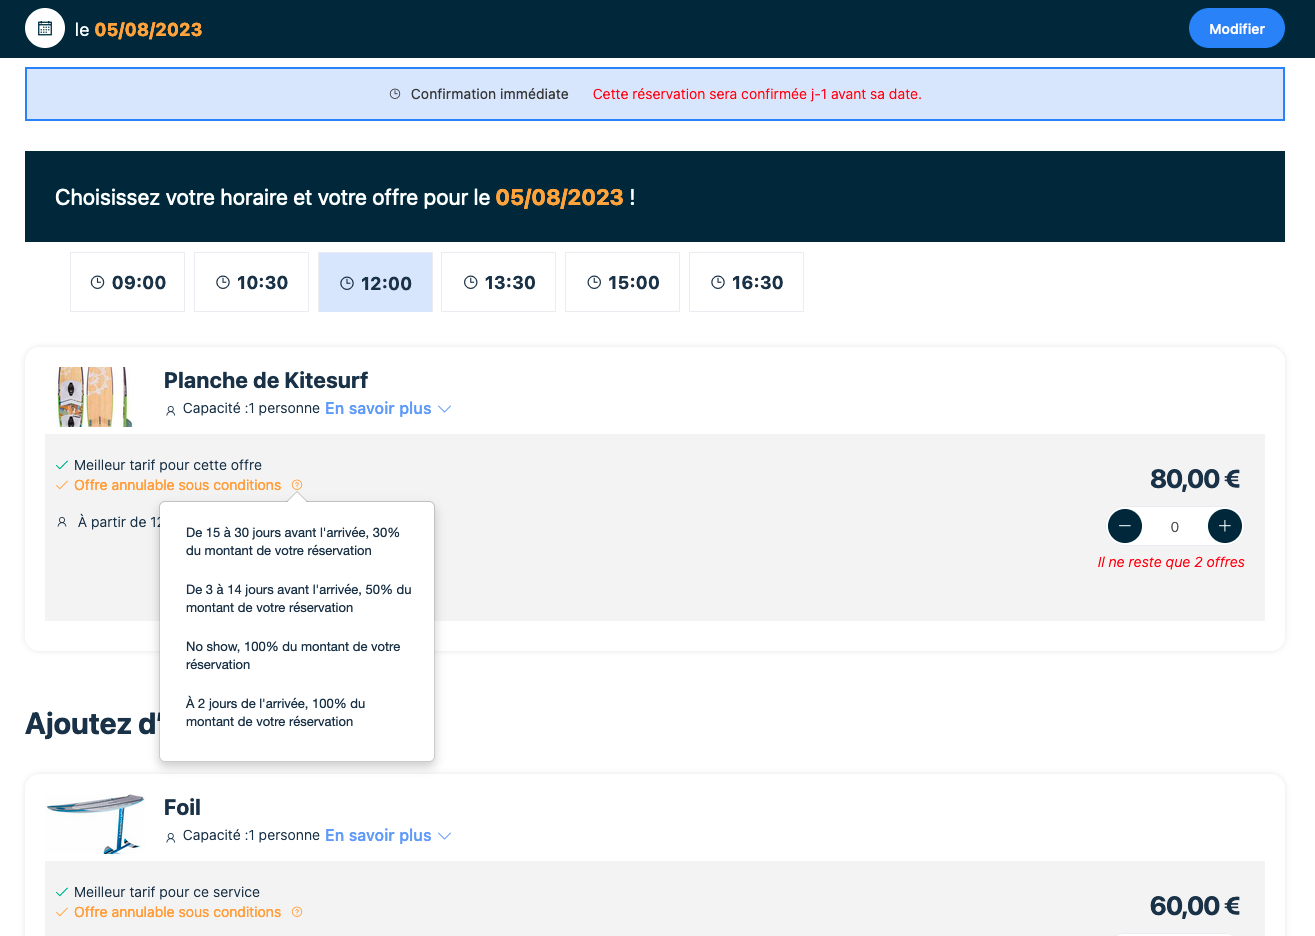Decrease Kitesurf quantity with minus button
This screenshot has width=1315, height=936.
click(1125, 526)
